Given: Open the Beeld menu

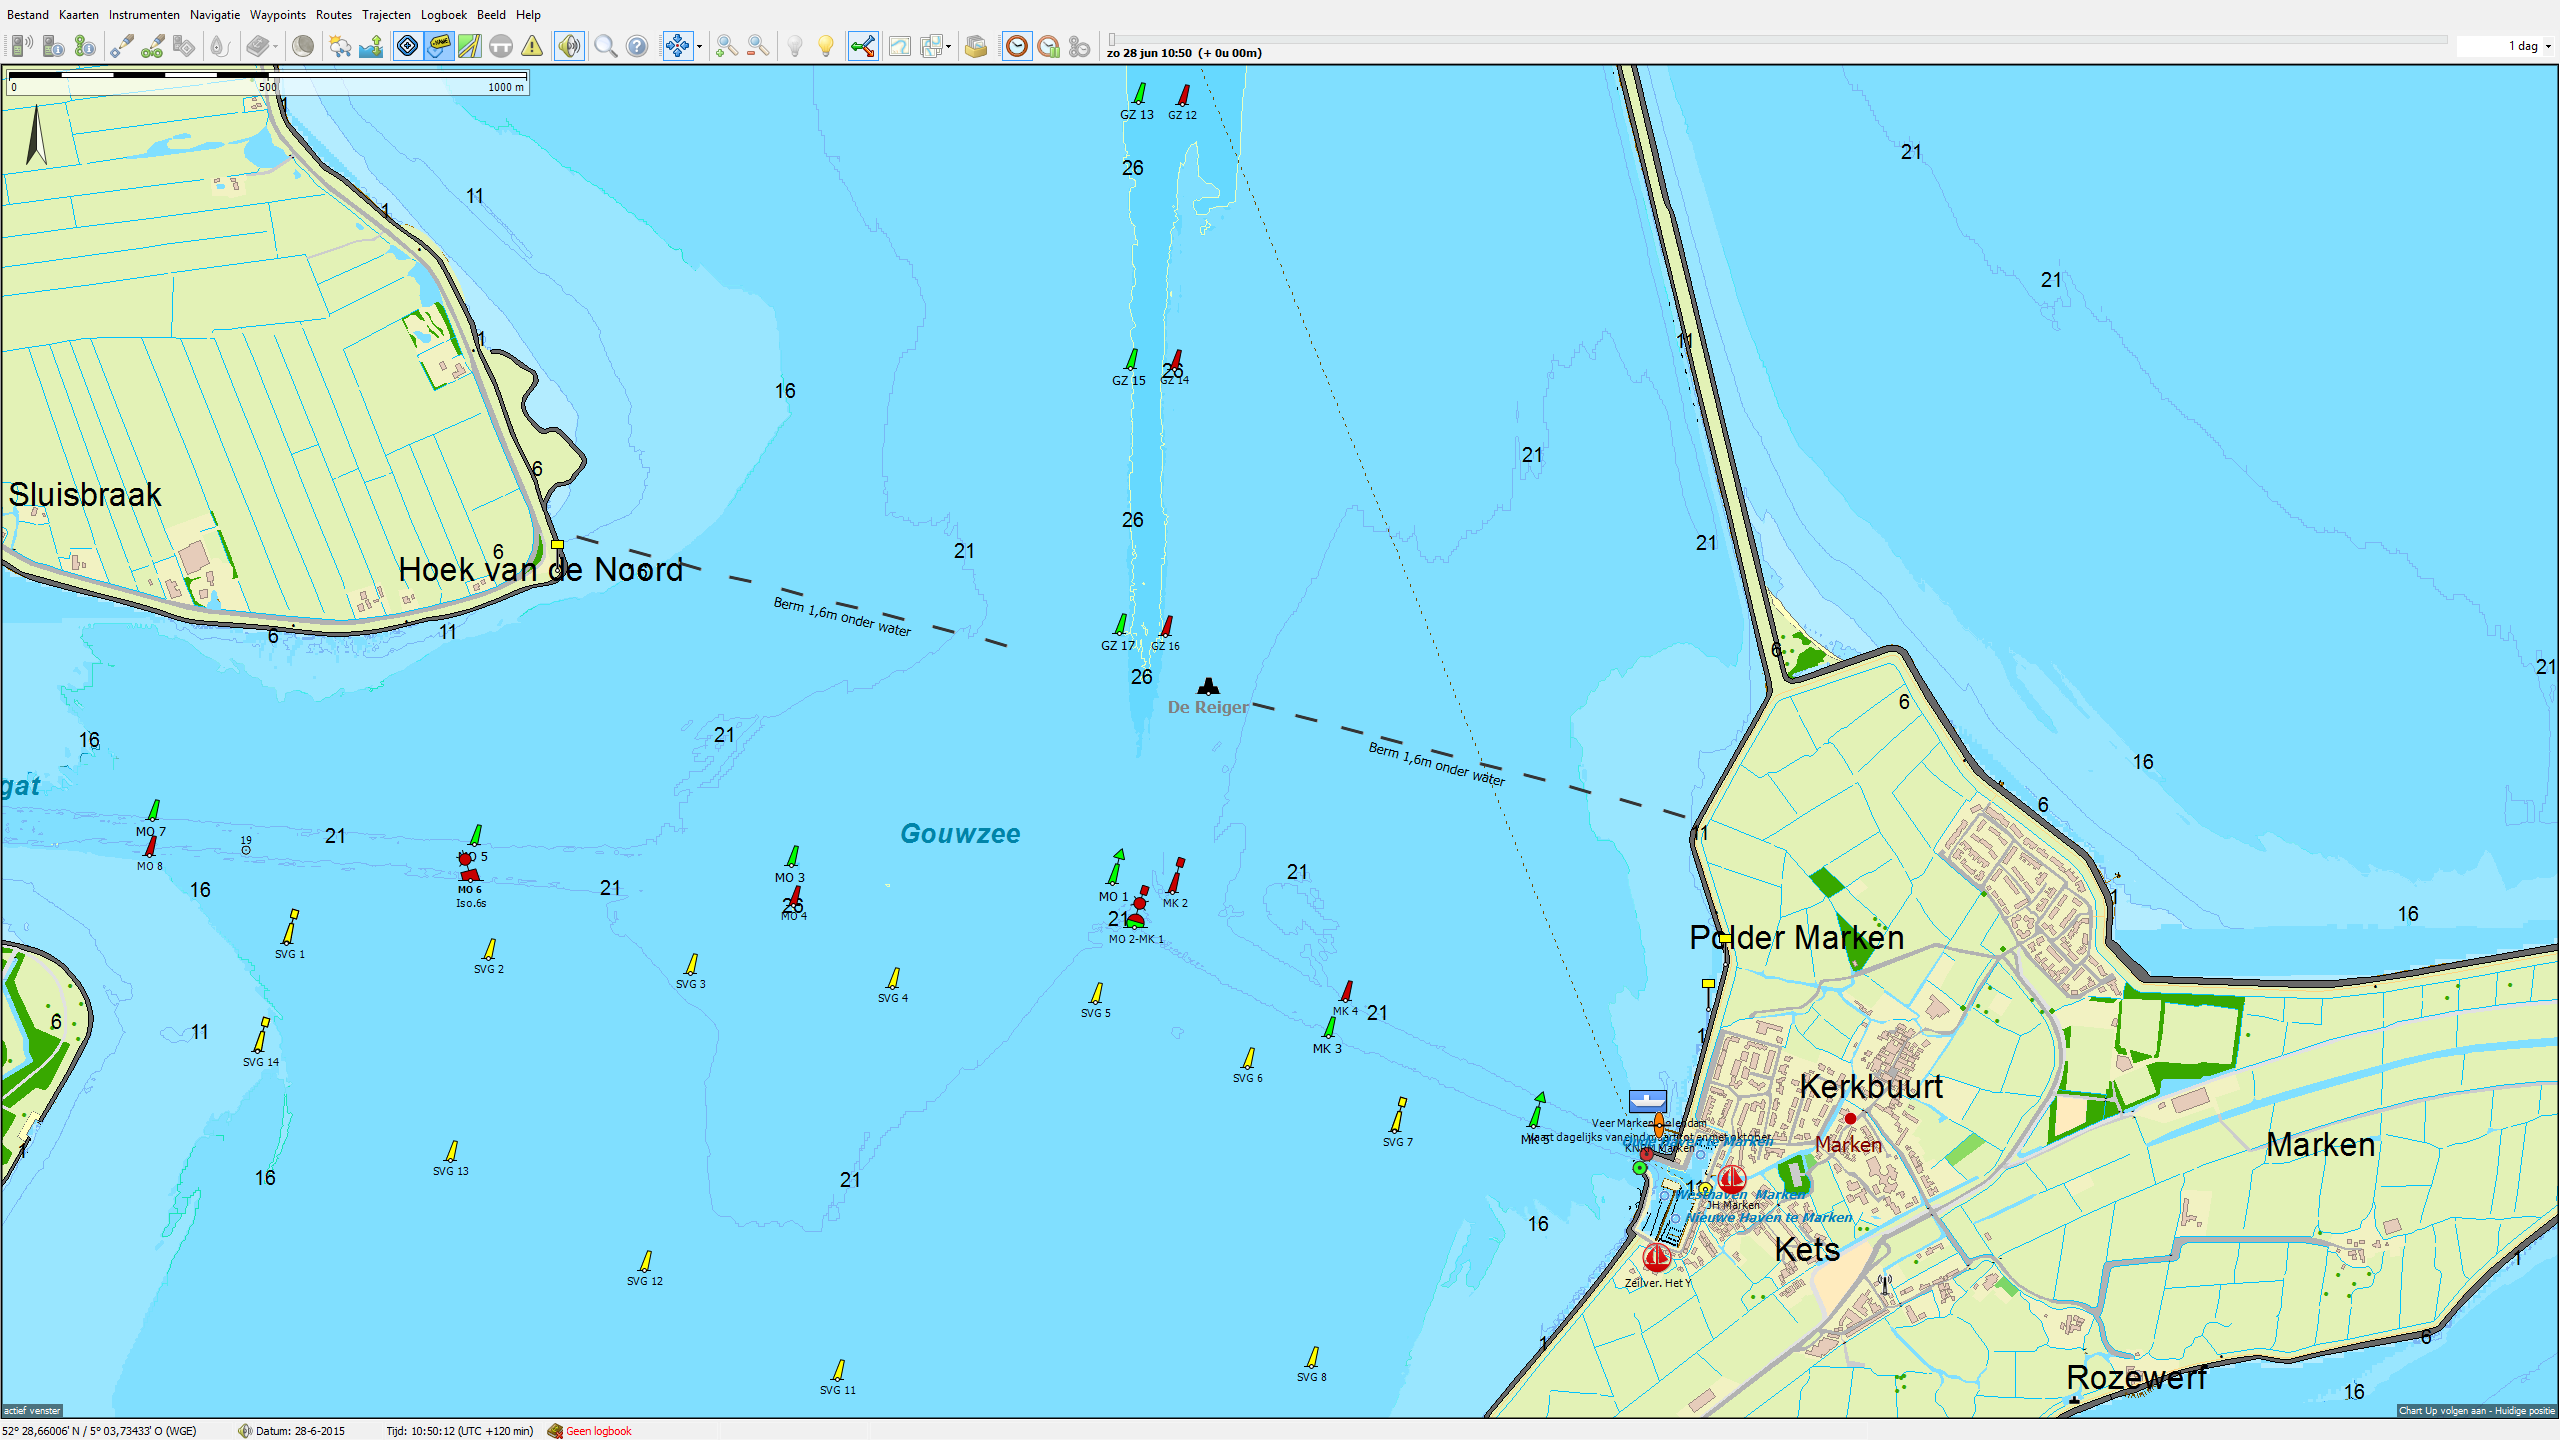Looking at the screenshot, I should pos(491,15).
